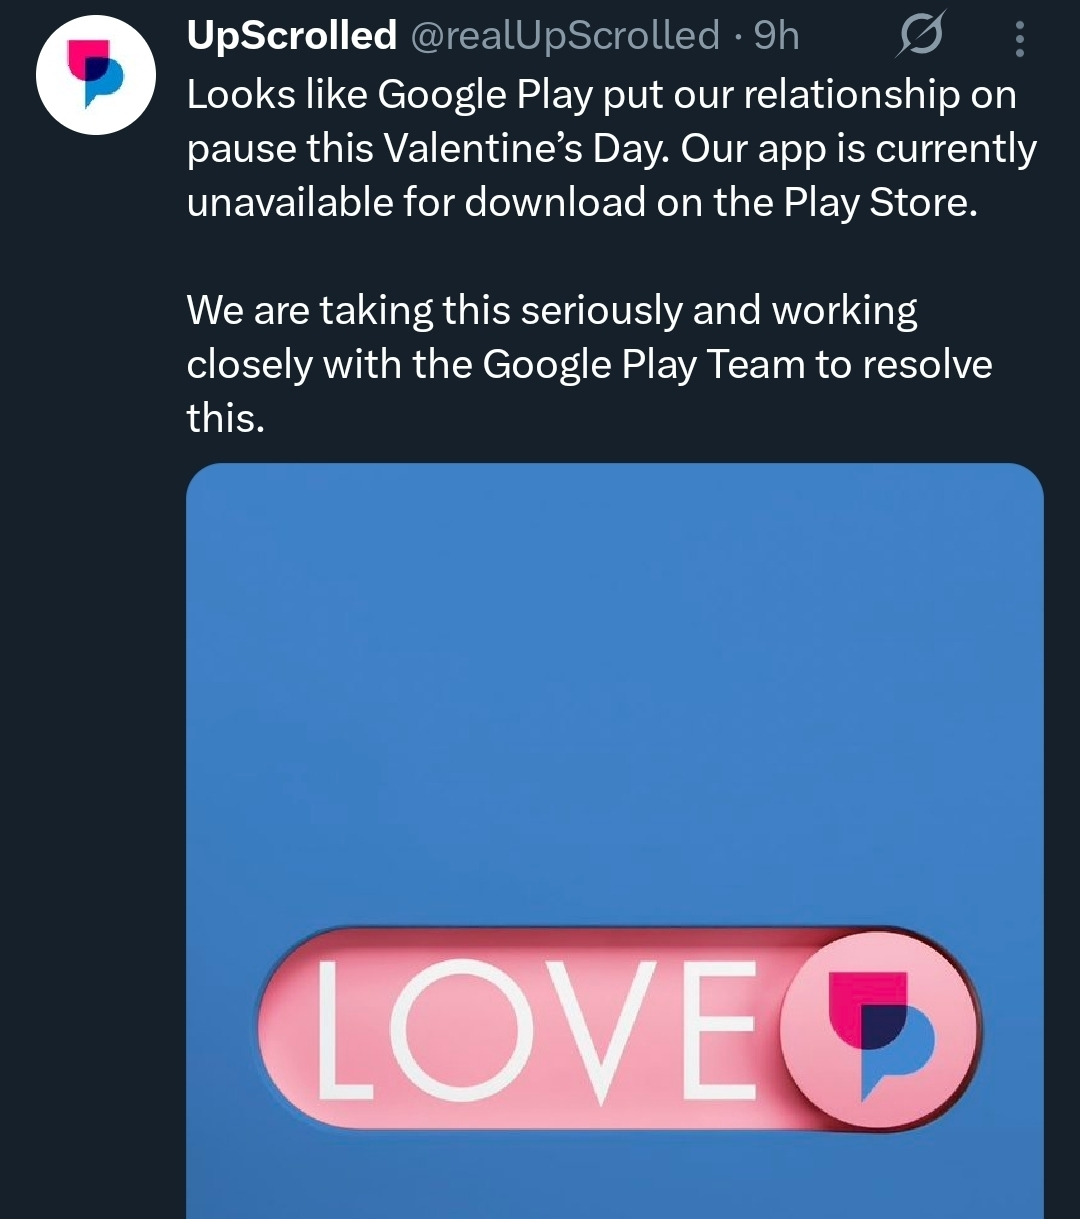The image size is (1080, 1219).
Task: Open the attached blue image
Action: click(614, 700)
